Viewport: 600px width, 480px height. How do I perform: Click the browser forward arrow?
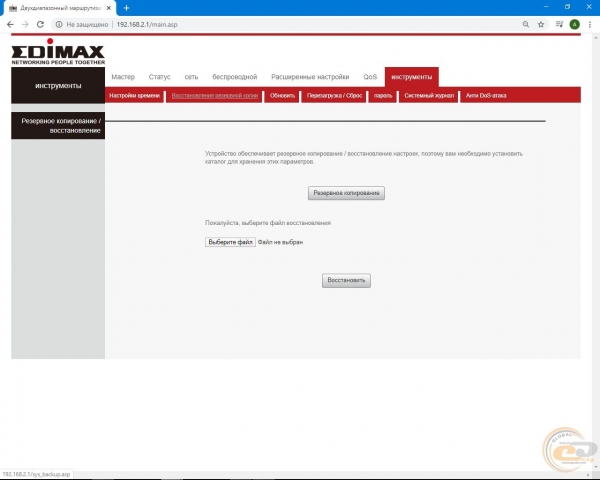25,24
